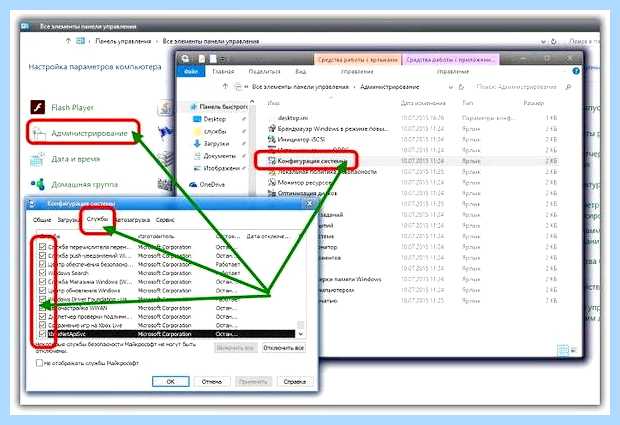
Task: Click the Explorer navigation pane scroll-up arrow
Action: [252, 103]
